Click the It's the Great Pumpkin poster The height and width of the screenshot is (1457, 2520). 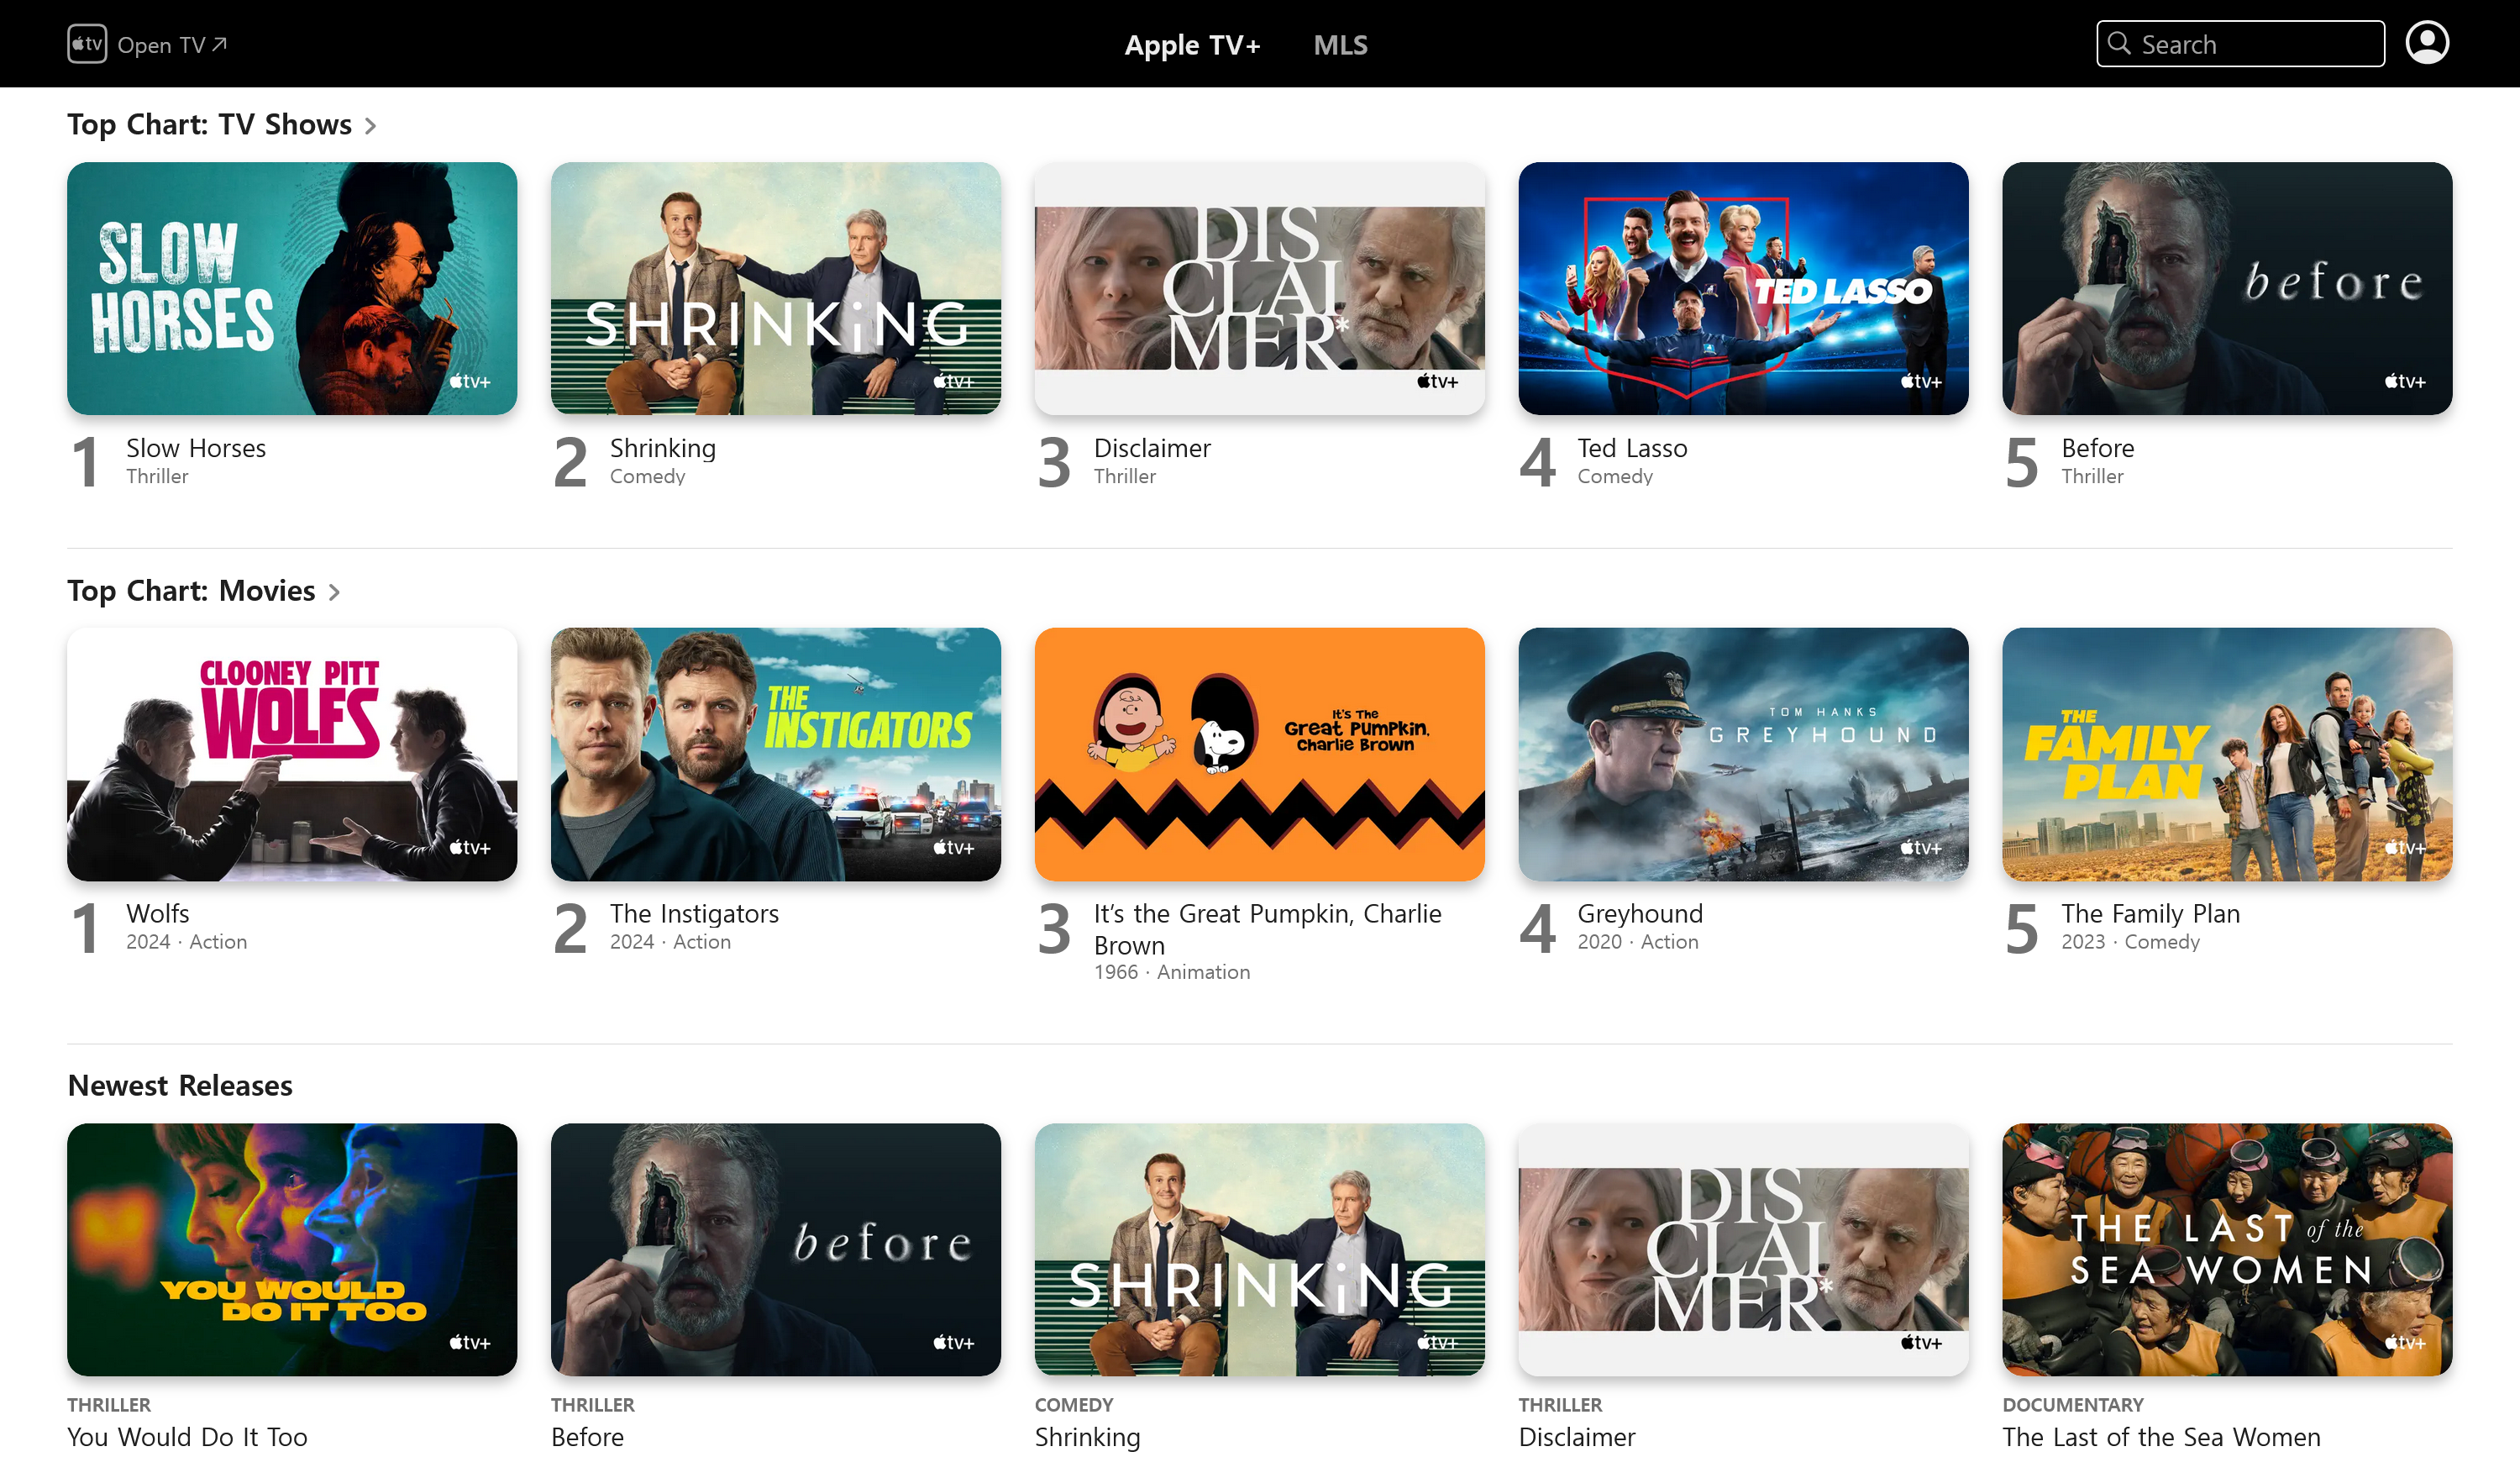pos(1260,753)
